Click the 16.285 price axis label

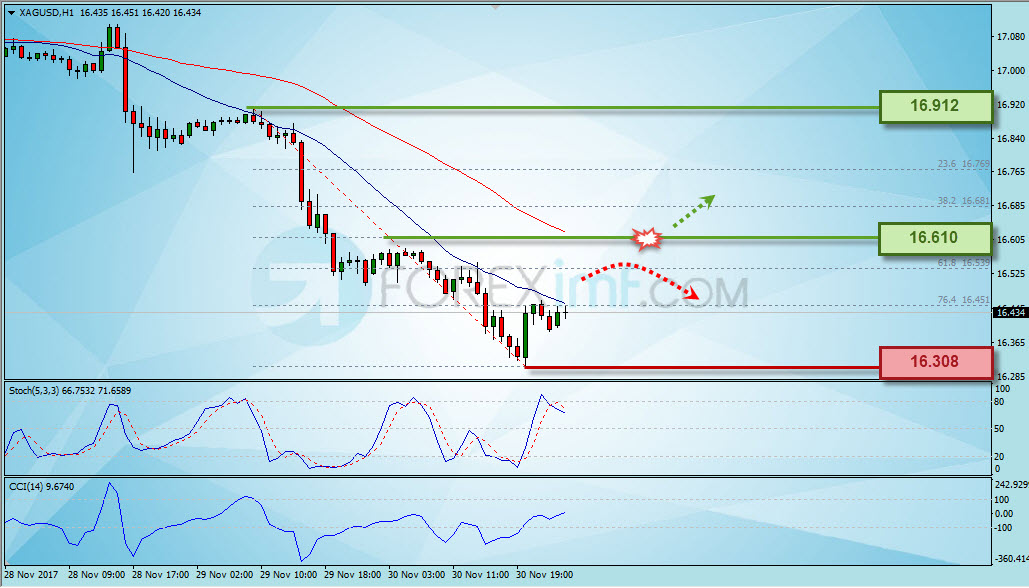pos(1011,377)
